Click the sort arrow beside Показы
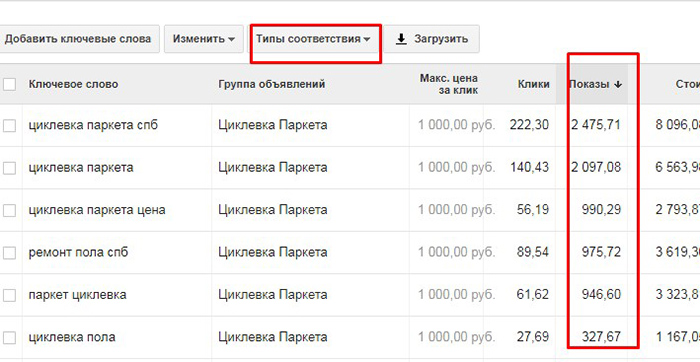700x362 pixels. pyautogui.click(x=618, y=85)
